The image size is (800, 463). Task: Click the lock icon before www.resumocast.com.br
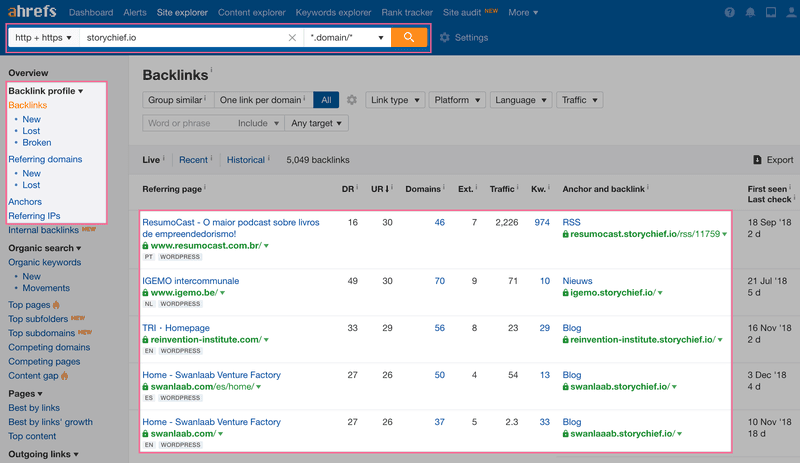click(145, 246)
